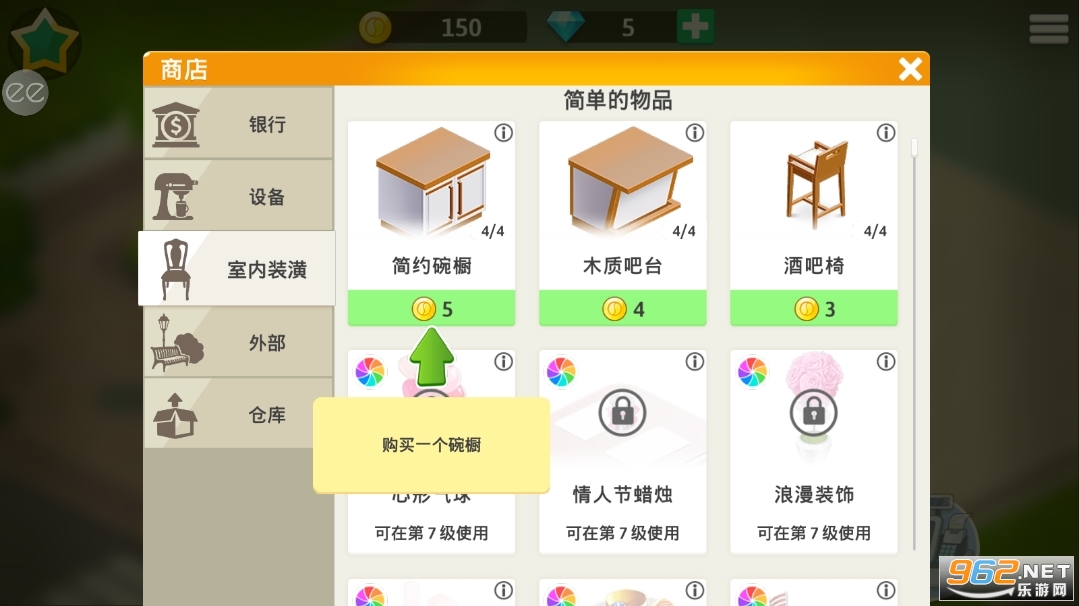Open info for 简约碗橱 item

(504, 133)
